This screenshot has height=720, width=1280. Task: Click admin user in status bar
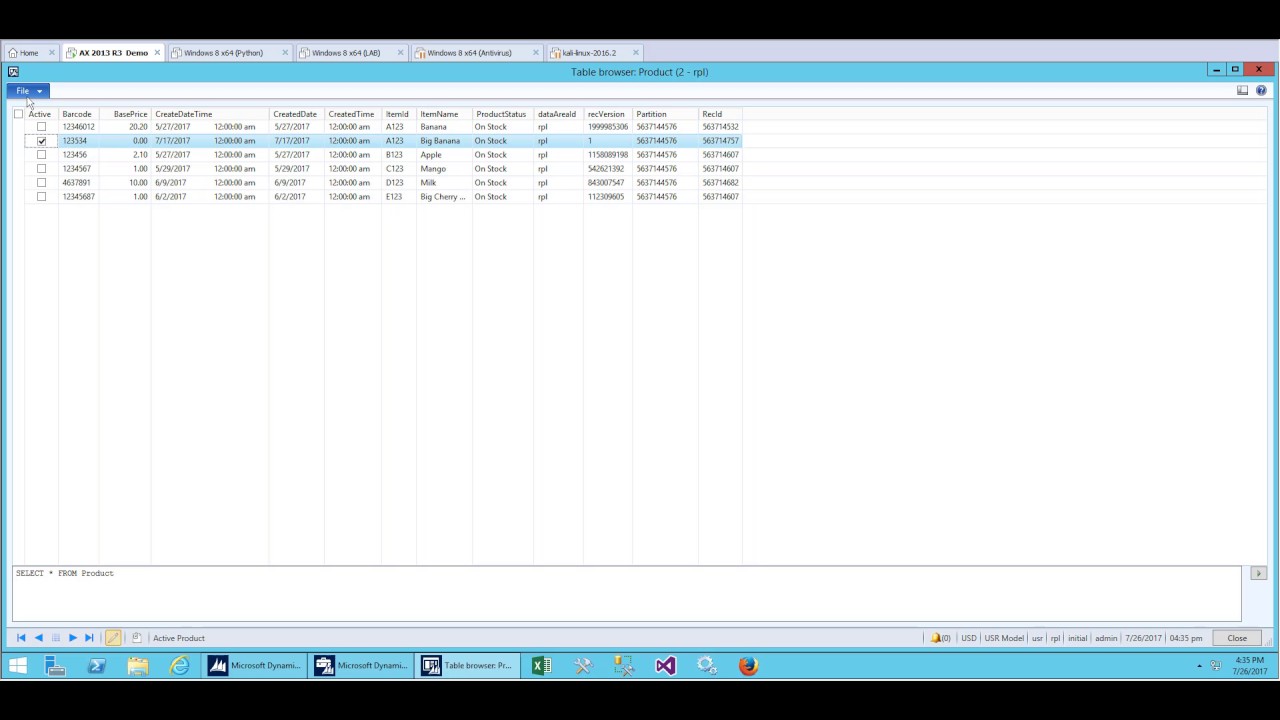(x=1106, y=638)
